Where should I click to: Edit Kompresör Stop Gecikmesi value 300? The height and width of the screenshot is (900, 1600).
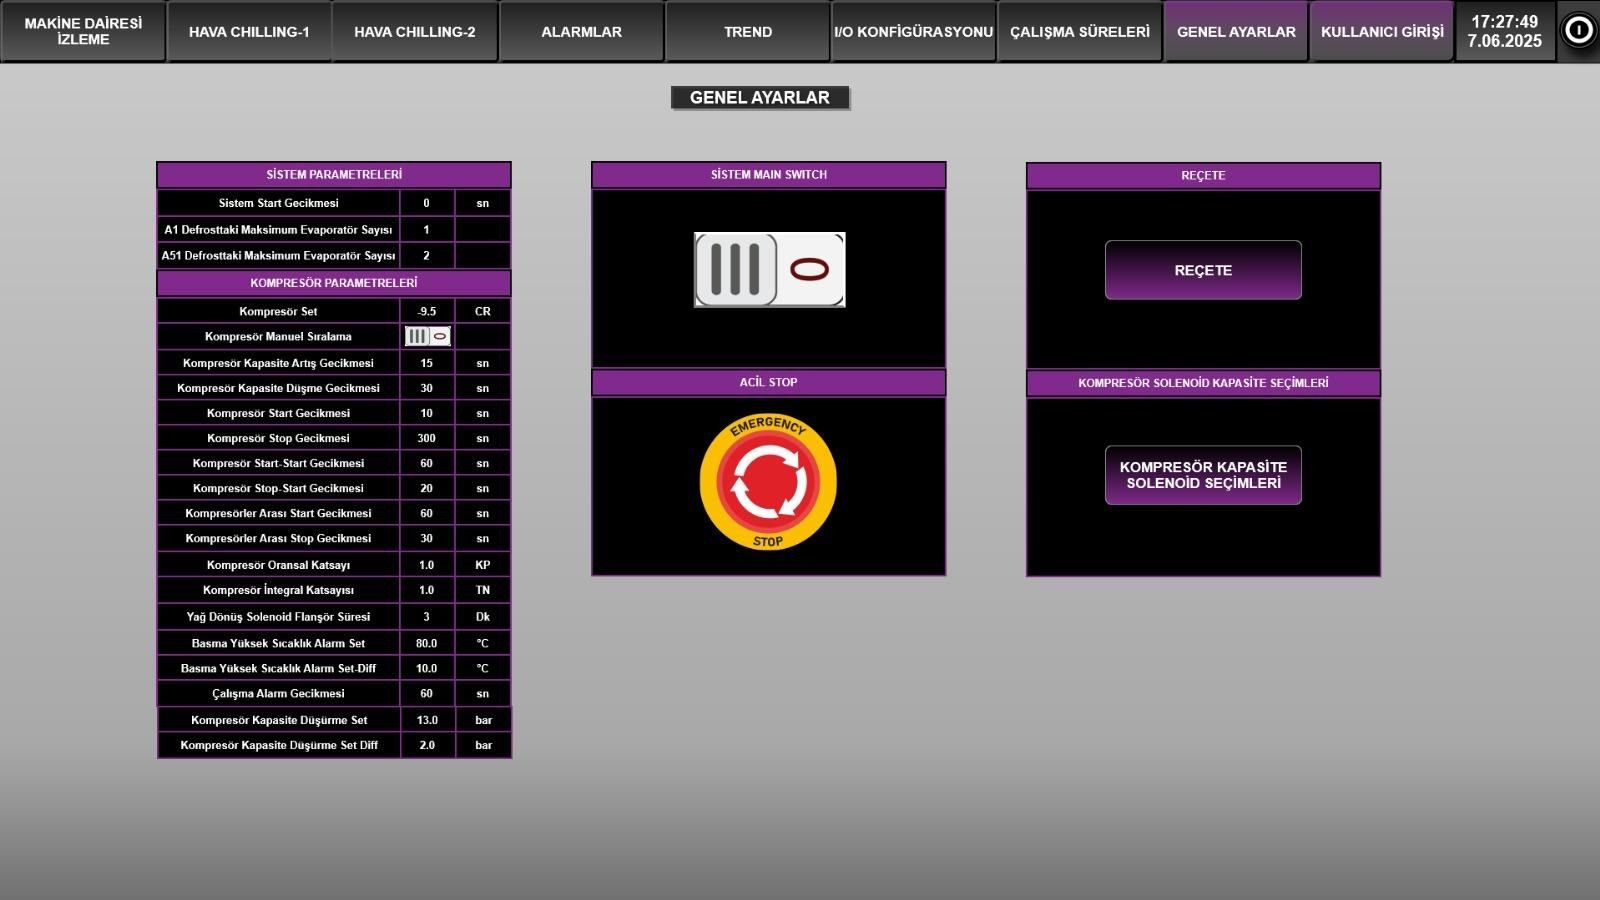(x=427, y=438)
